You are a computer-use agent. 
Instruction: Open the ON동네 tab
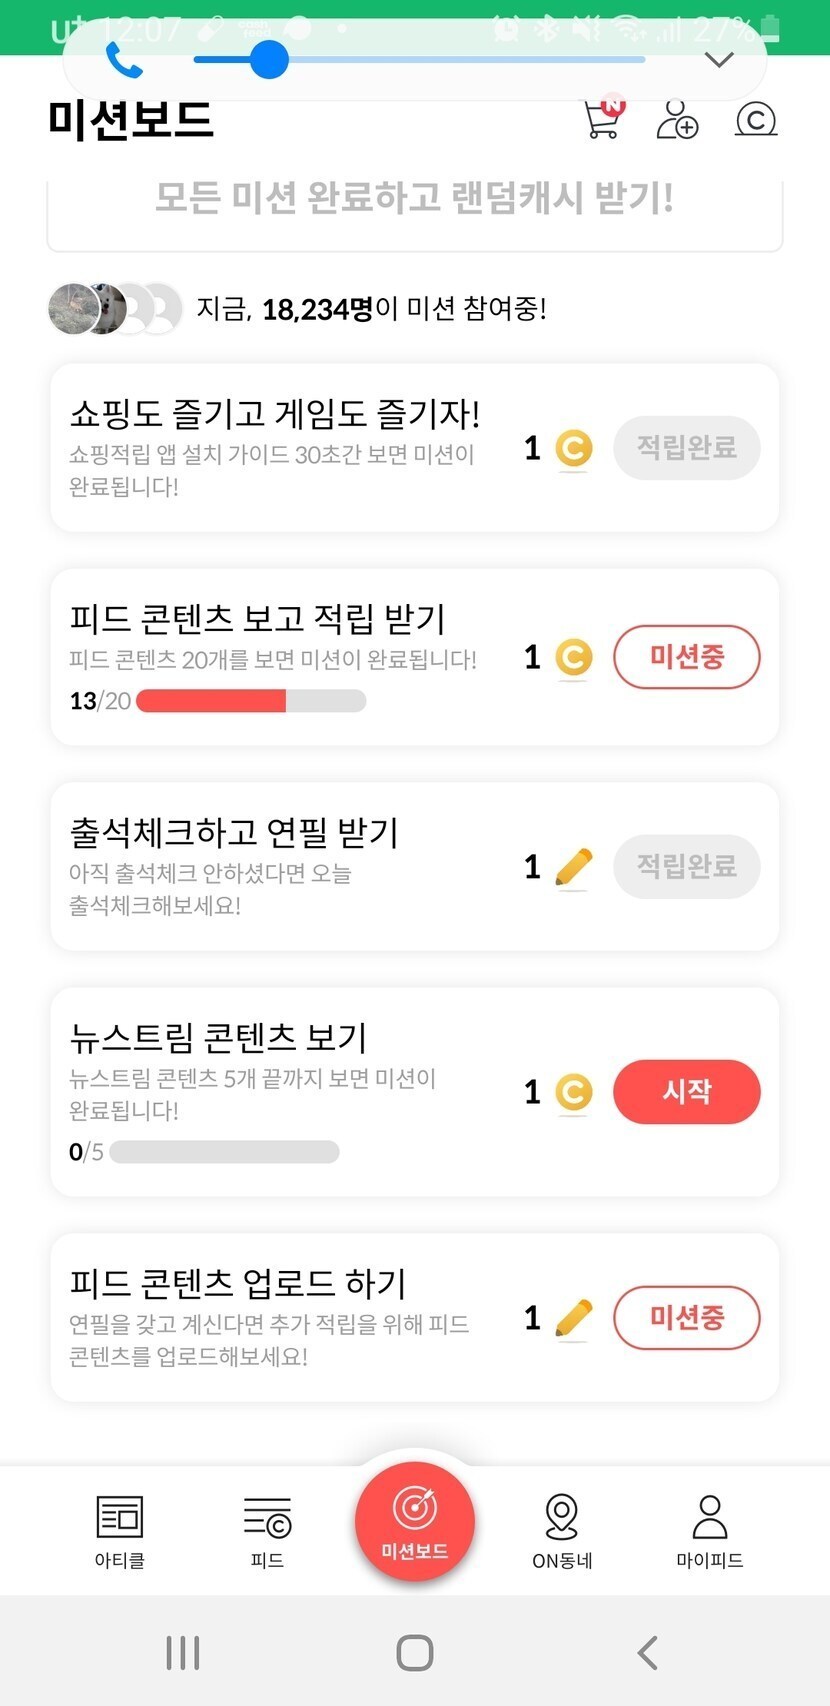(562, 1531)
